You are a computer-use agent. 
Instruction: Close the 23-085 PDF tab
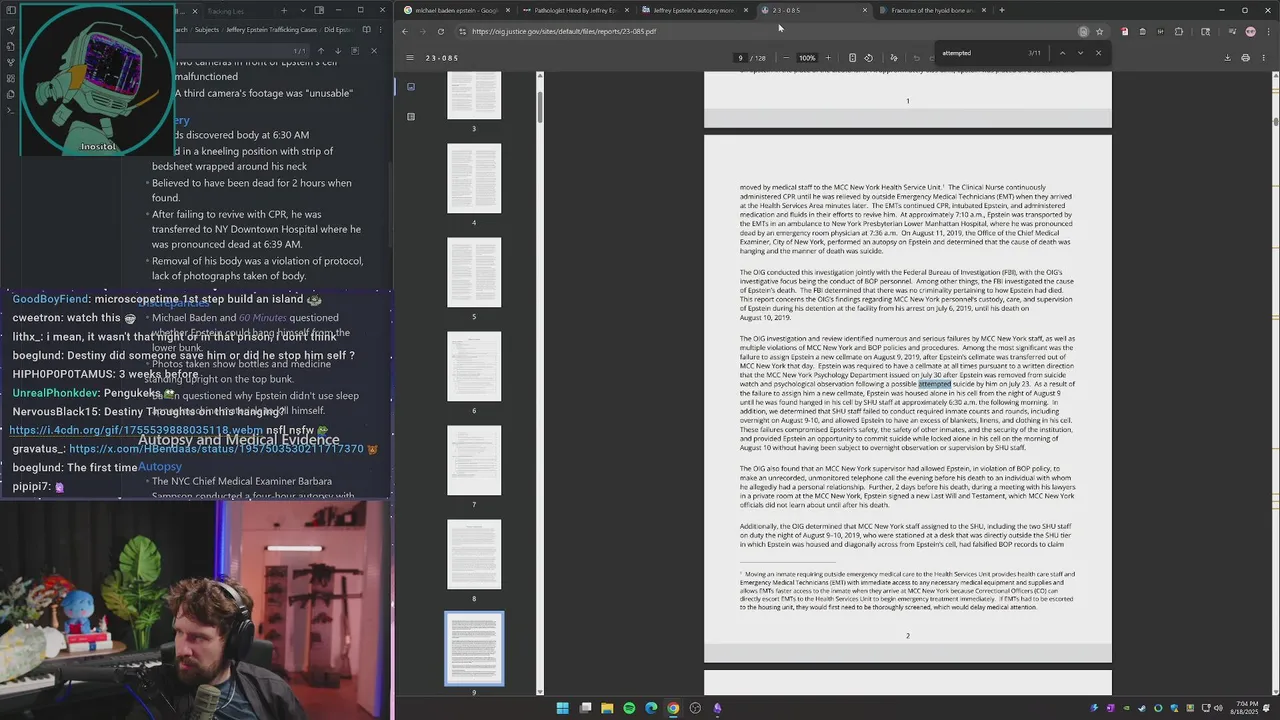pos(865,10)
